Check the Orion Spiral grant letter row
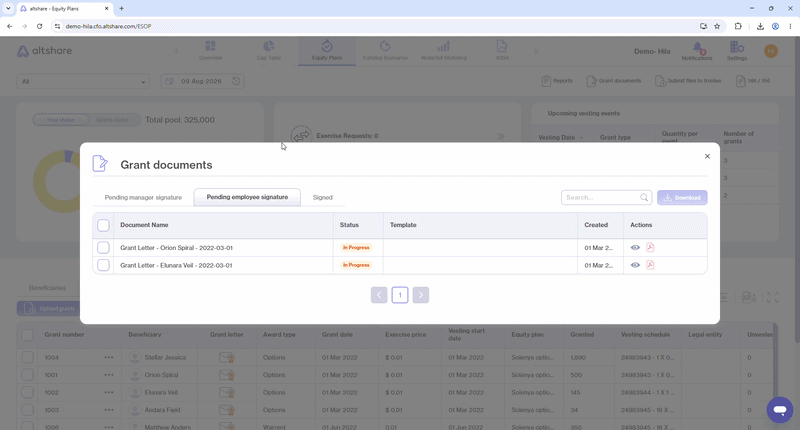800x430 pixels. click(103, 247)
